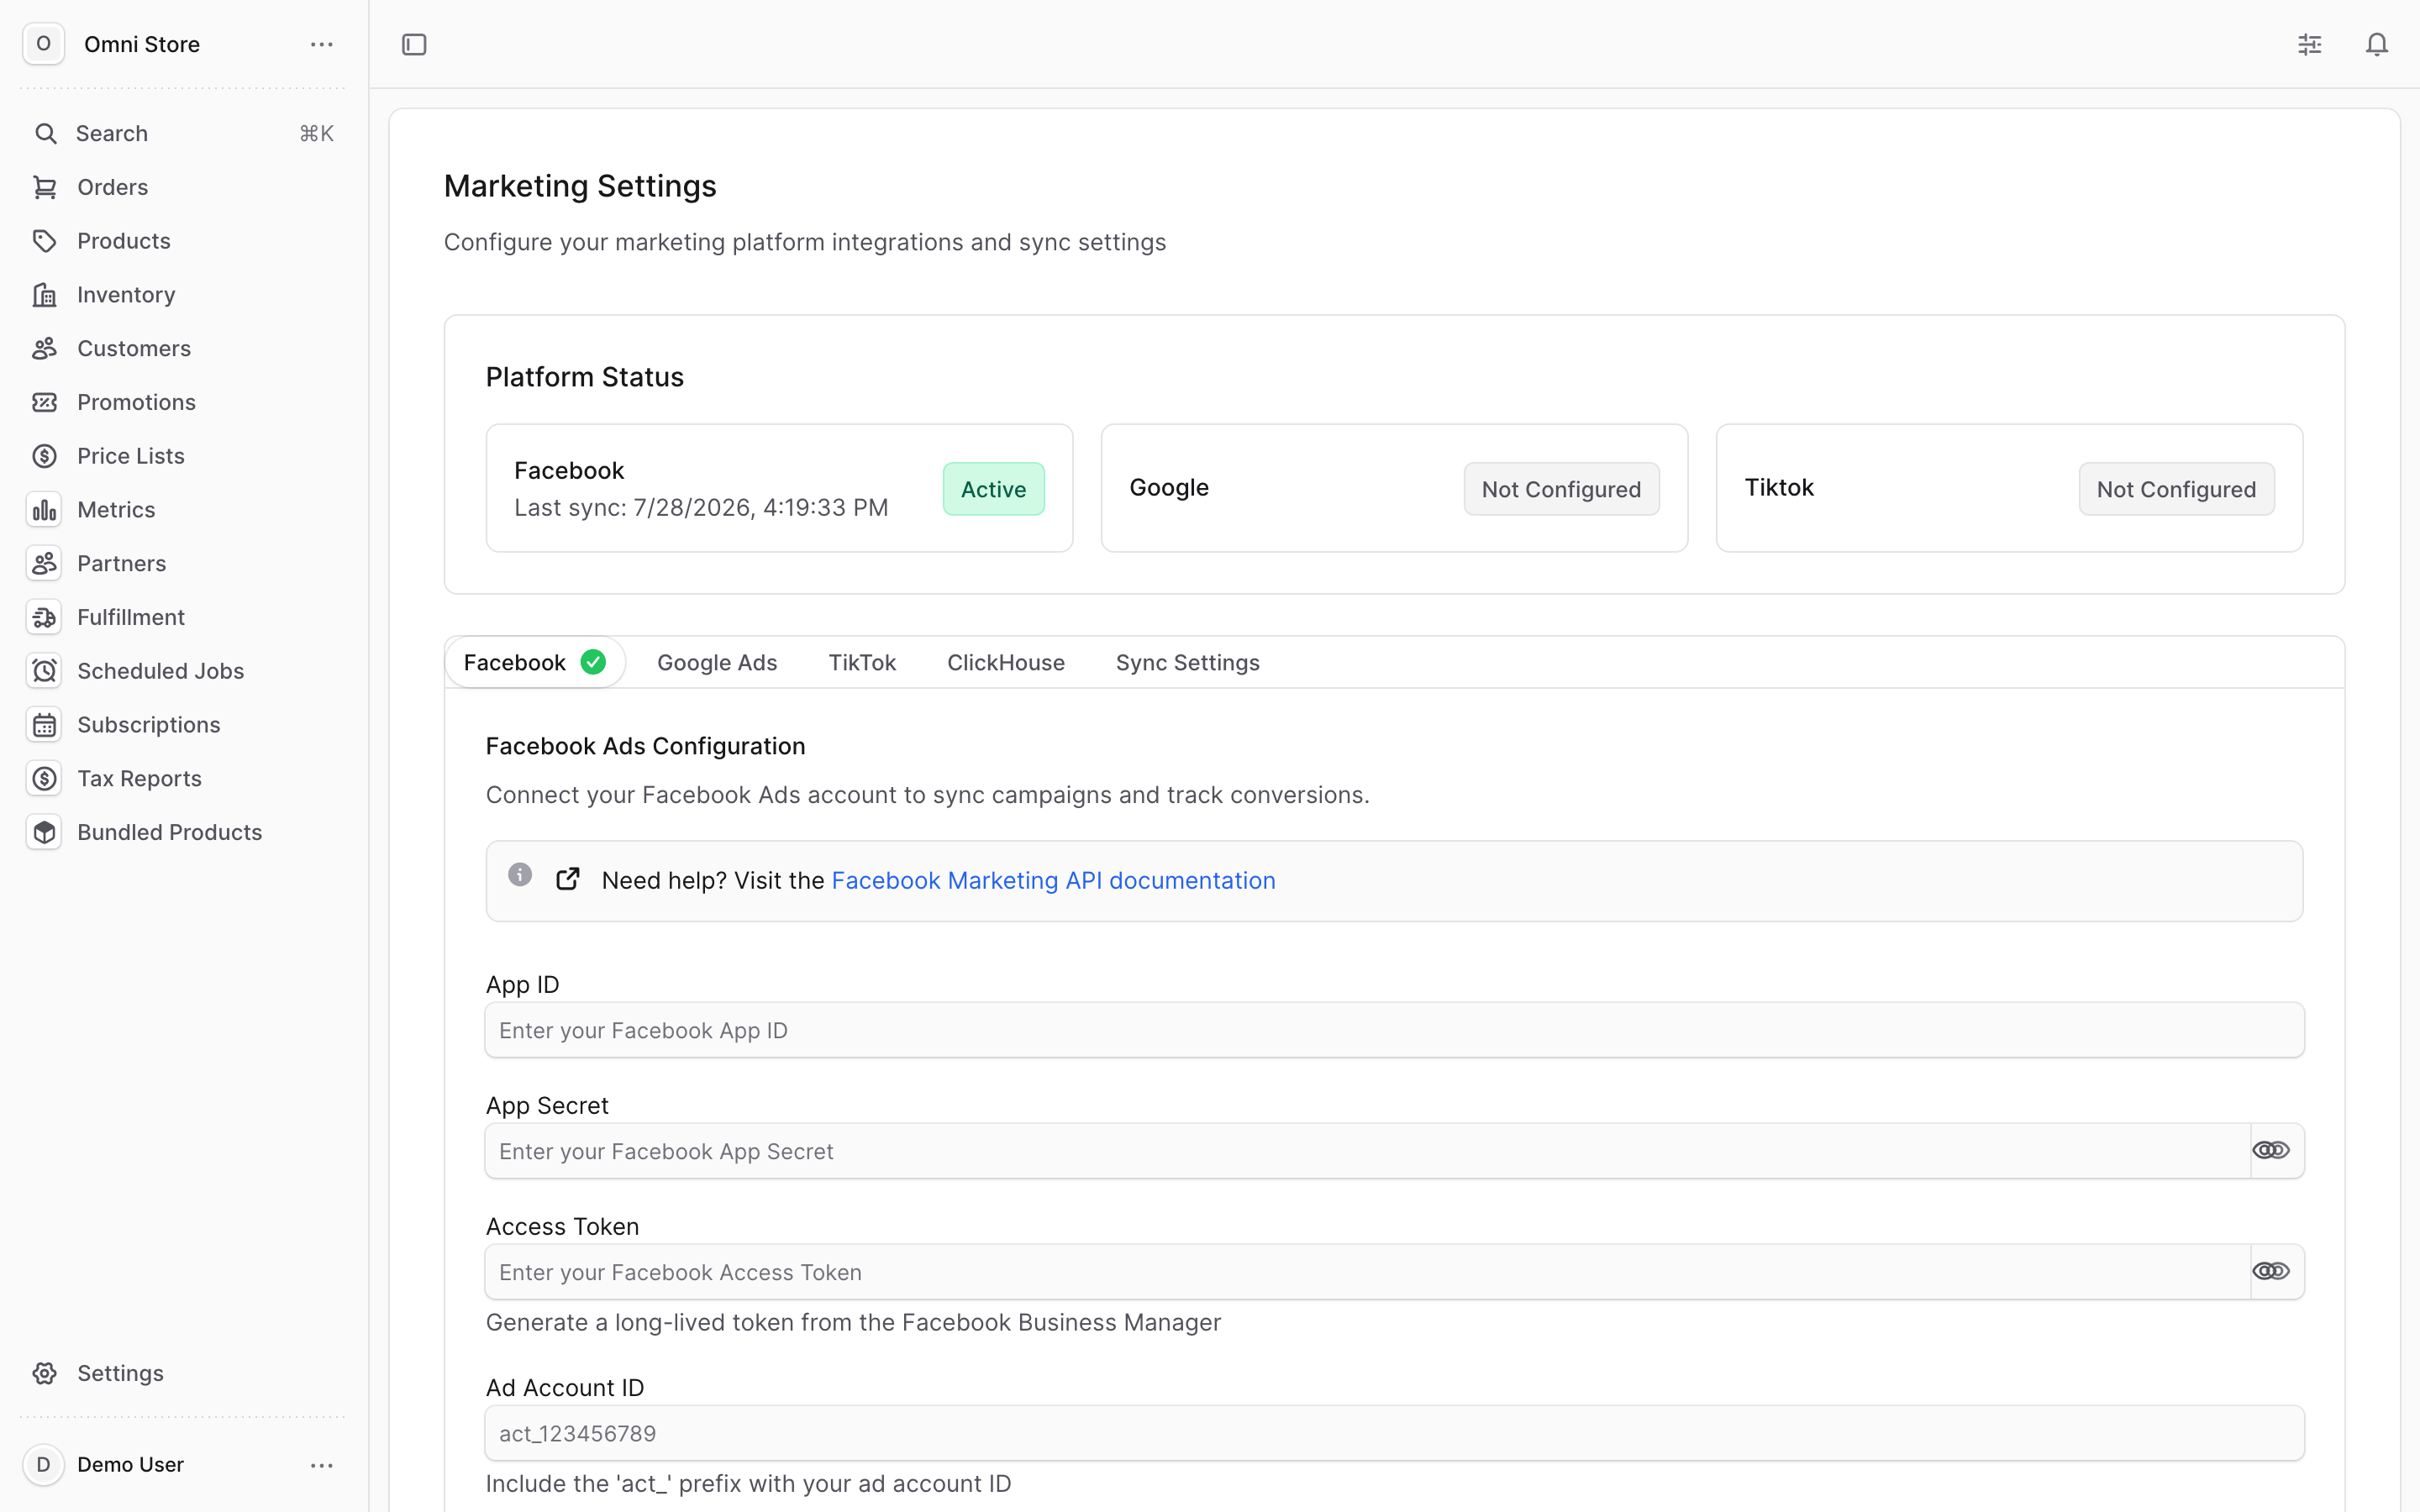Image resolution: width=2420 pixels, height=1512 pixels.
Task: Click the Partners icon
Action: coord(45,564)
